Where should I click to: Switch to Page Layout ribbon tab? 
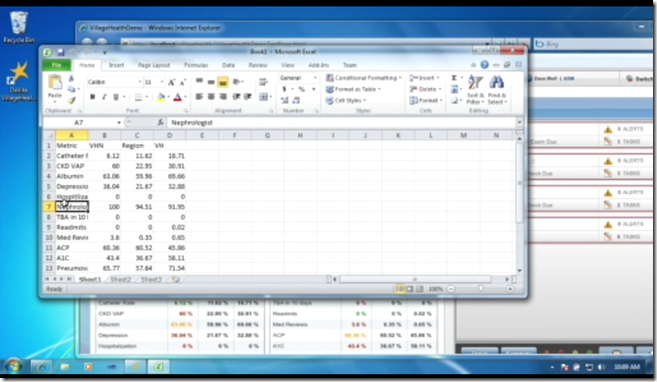click(x=154, y=65)
